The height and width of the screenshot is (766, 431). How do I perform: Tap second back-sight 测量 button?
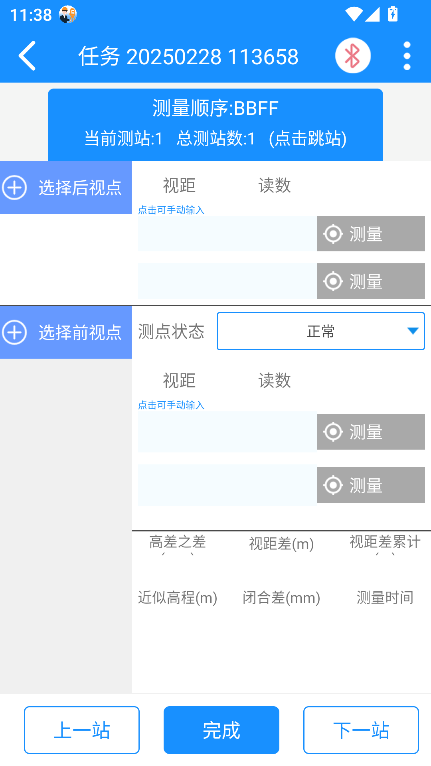[x=371, y=281]
